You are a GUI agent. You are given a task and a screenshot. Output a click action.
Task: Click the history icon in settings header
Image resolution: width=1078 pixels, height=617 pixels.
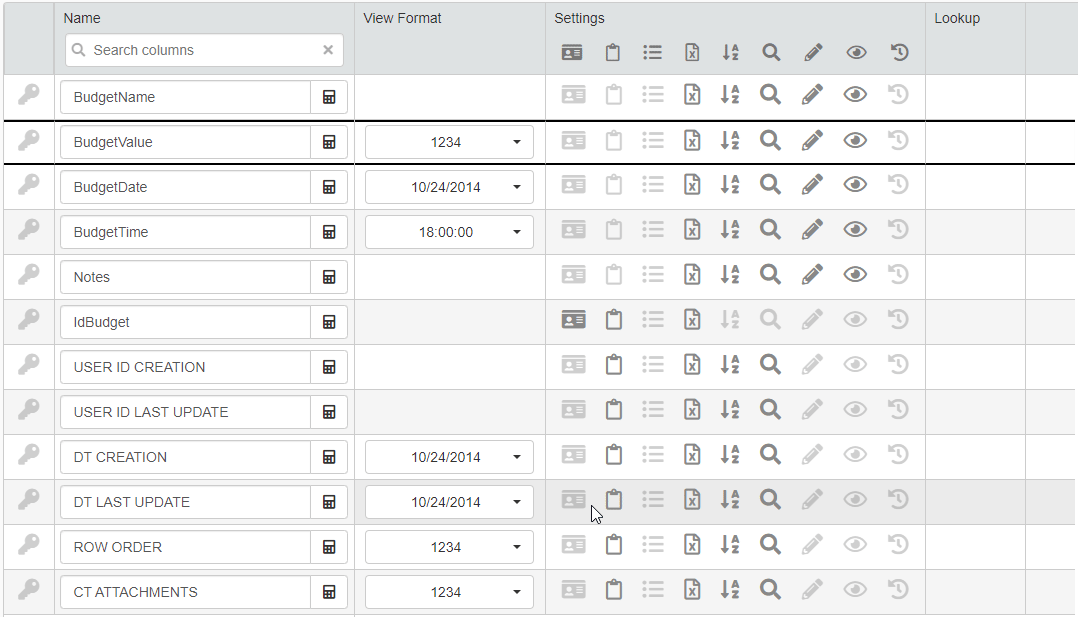(899, 53)
